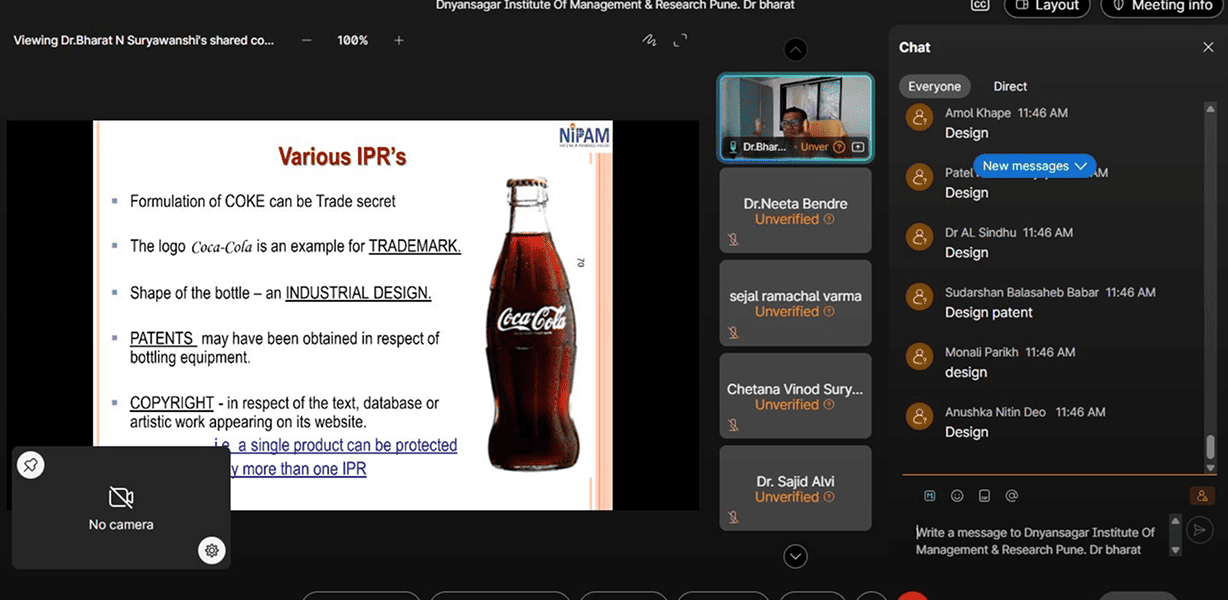Image resolution: width=1228 pixels, height=600 pixels.
Task: Click the No camera icon
Action: (121, 498)
